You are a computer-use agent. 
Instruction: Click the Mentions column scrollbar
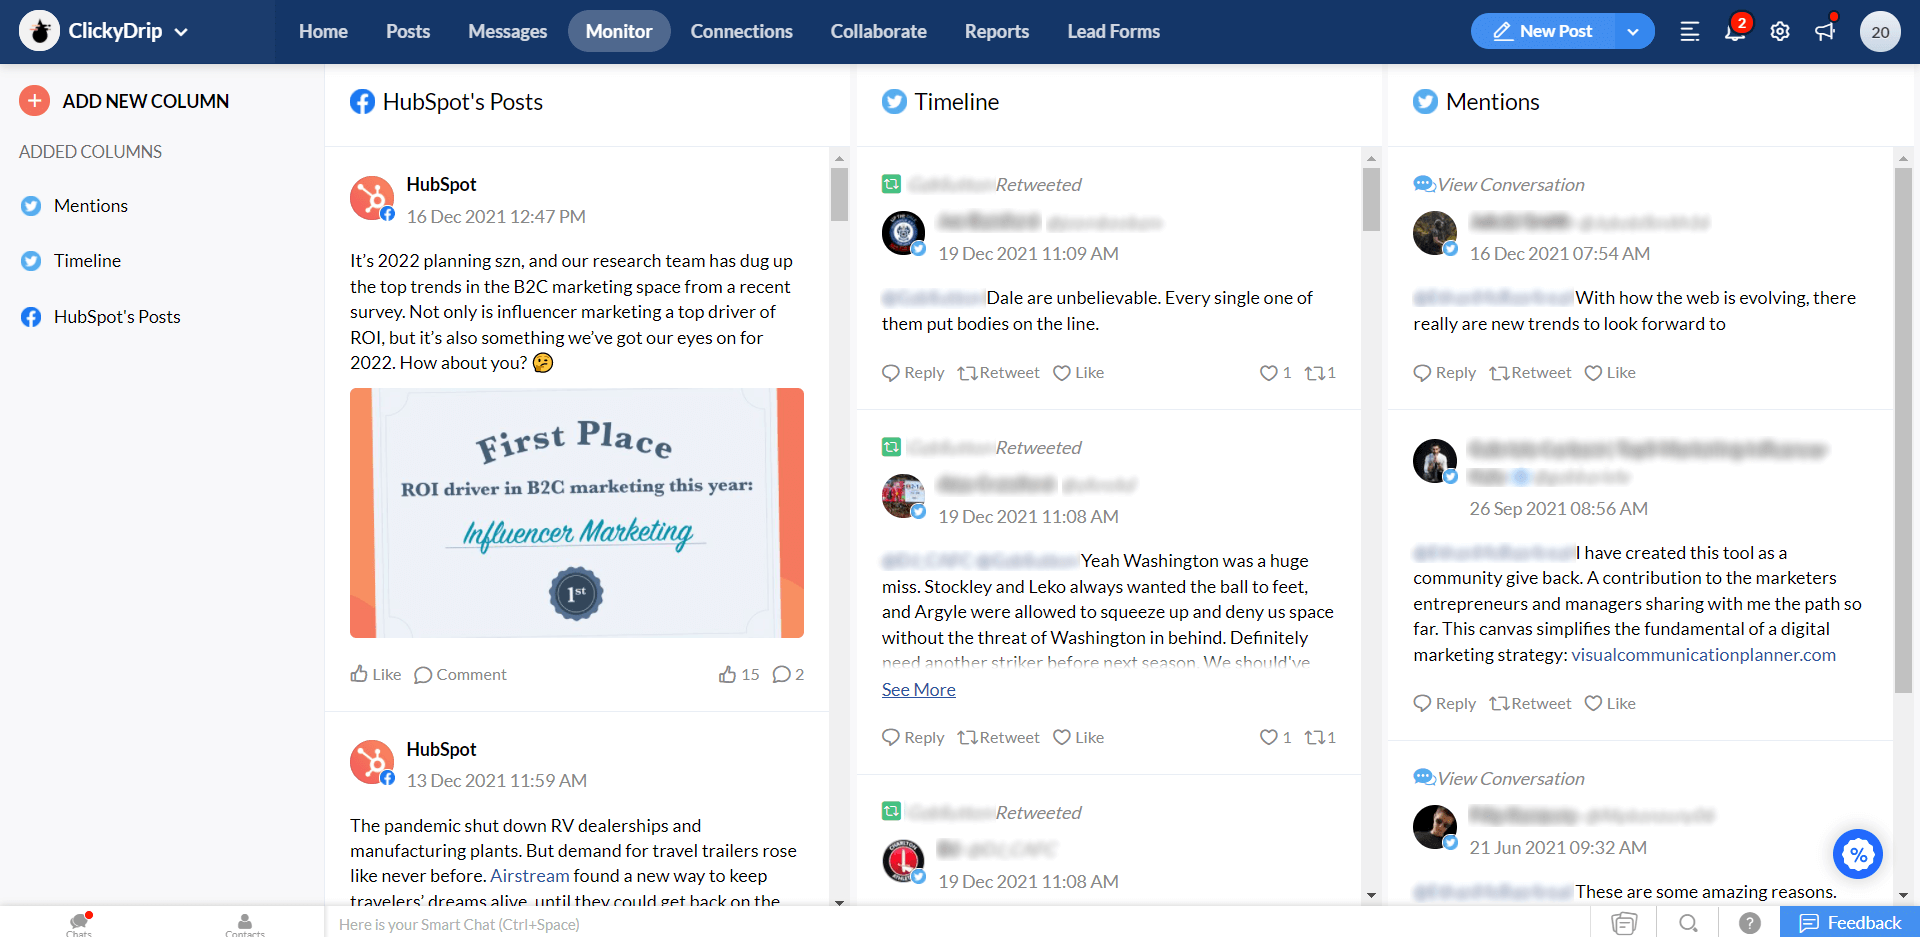click(x=1903, y=430)
